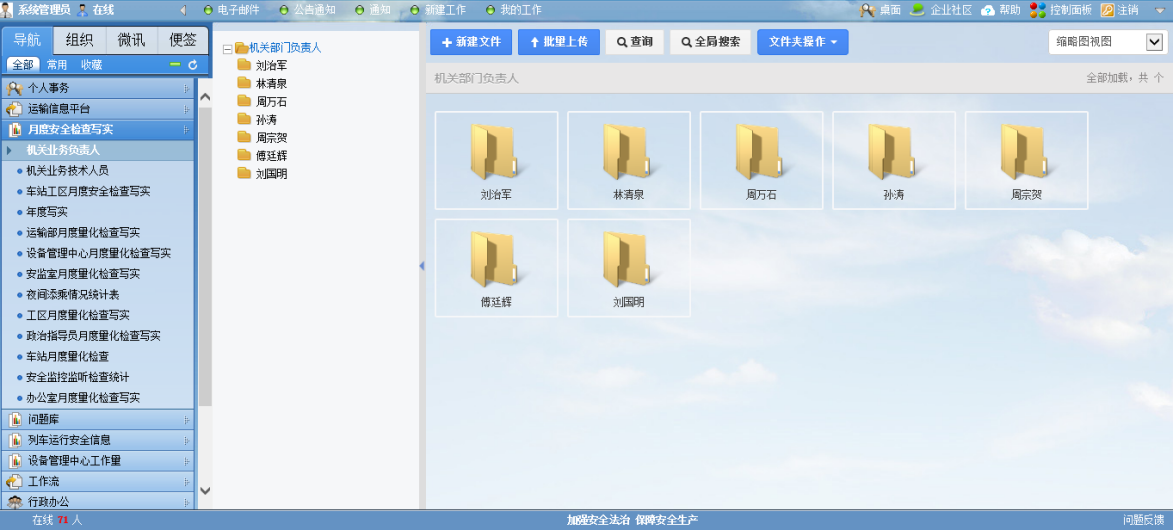Click the 新建文件 button
Image resolution: width=1173 pixels, height=530 pixels.
pyautogui.click(x=471, y=42)
